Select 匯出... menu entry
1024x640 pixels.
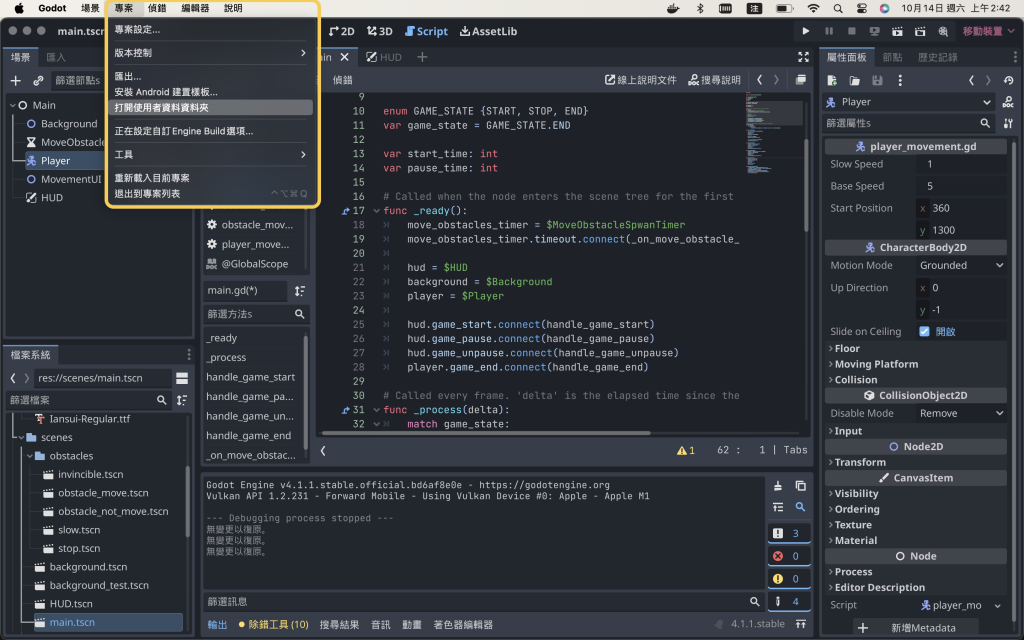tap(128, 76)
